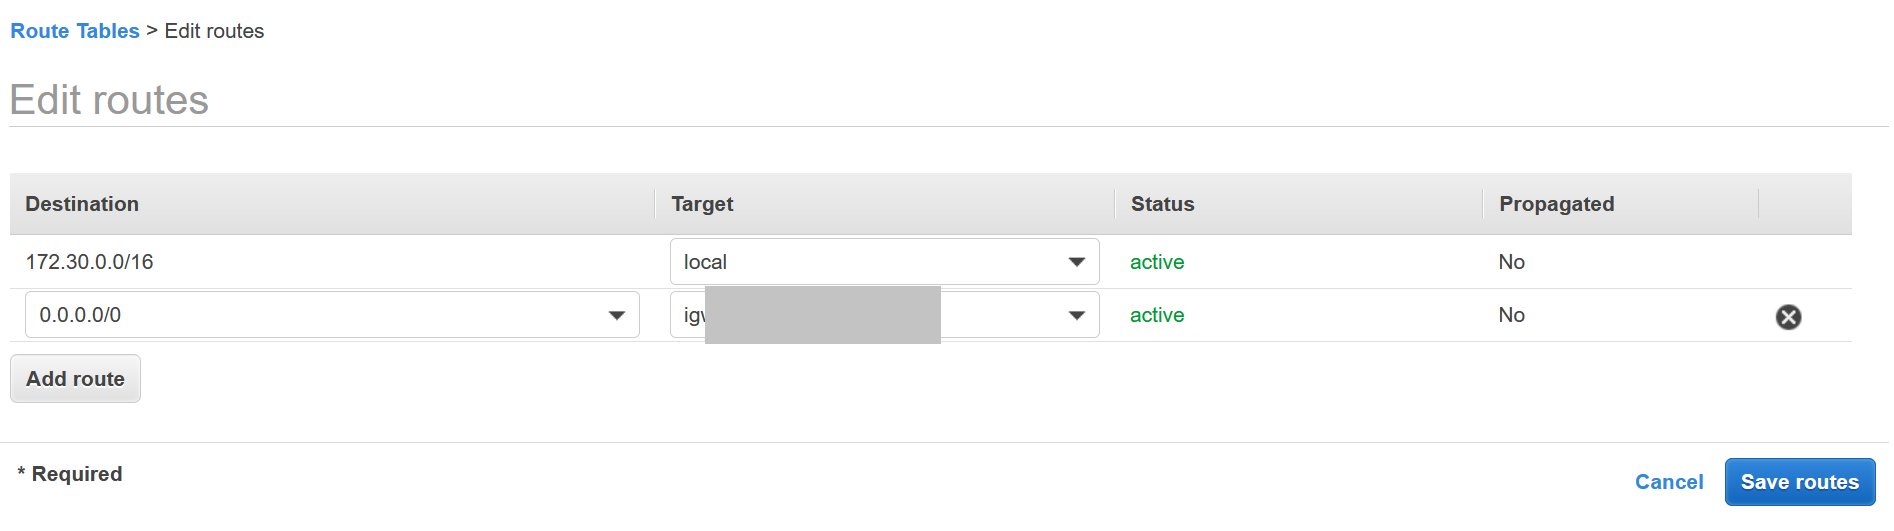Click the Edit routes page heading
1894x531 pixels.
109,100
